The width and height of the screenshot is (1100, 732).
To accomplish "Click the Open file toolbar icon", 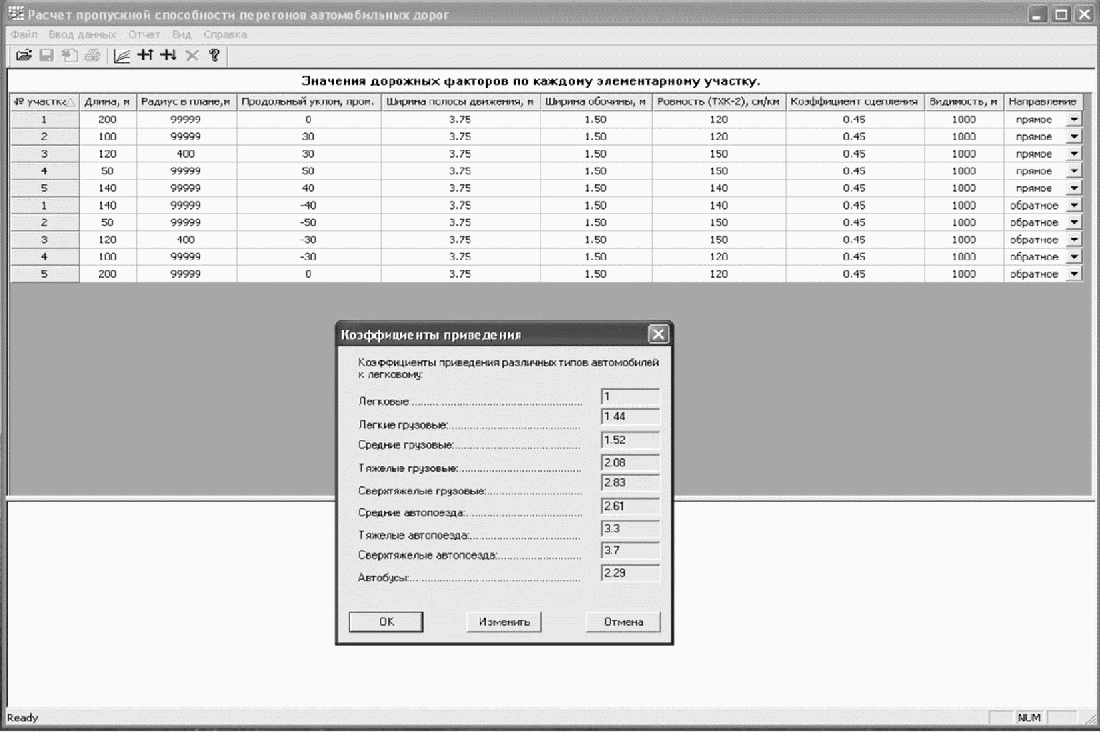I will pyautogui.click(x=23, y=55).
